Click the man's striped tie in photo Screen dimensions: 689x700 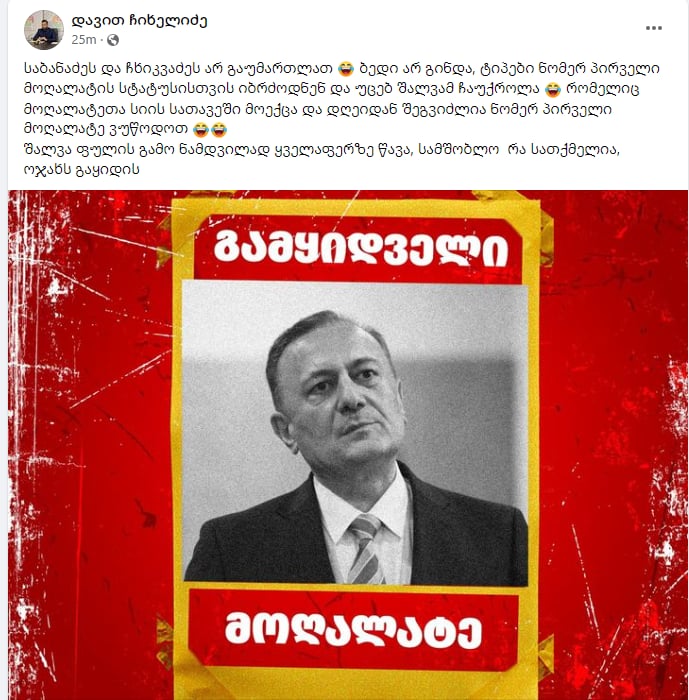click(x=365, y=549)
